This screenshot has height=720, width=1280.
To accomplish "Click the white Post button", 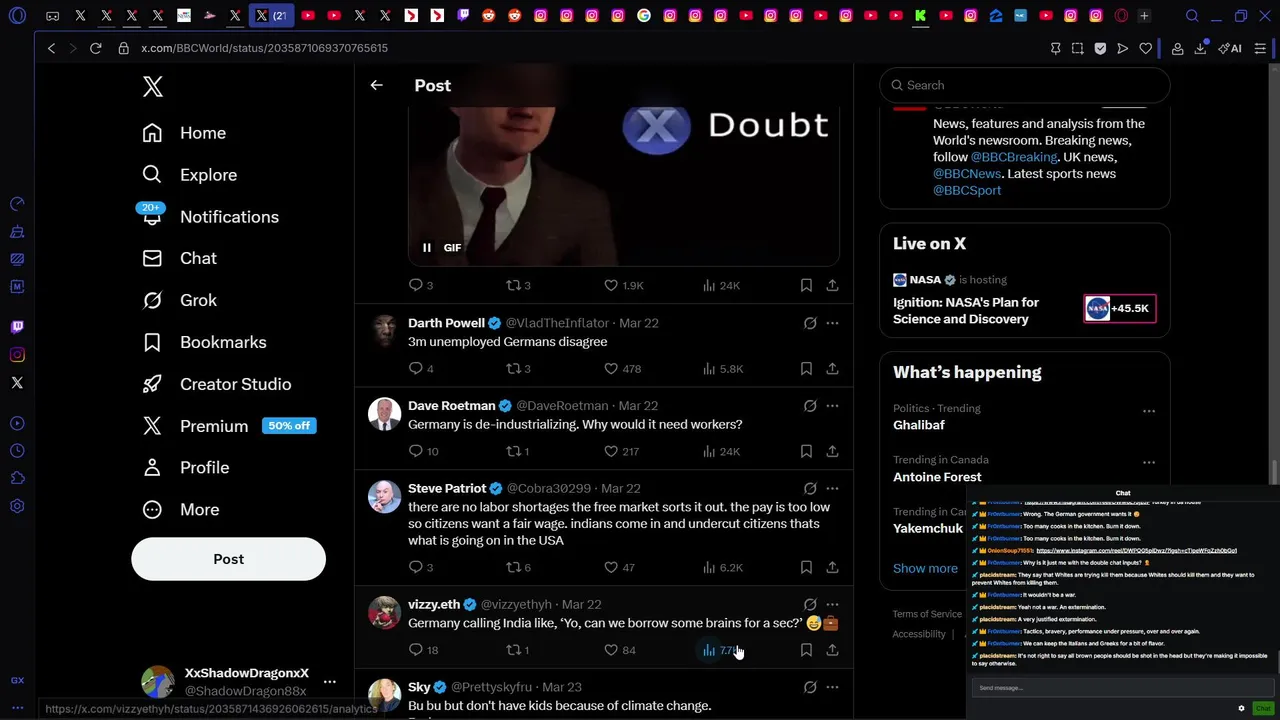I will tap(228, 559).
